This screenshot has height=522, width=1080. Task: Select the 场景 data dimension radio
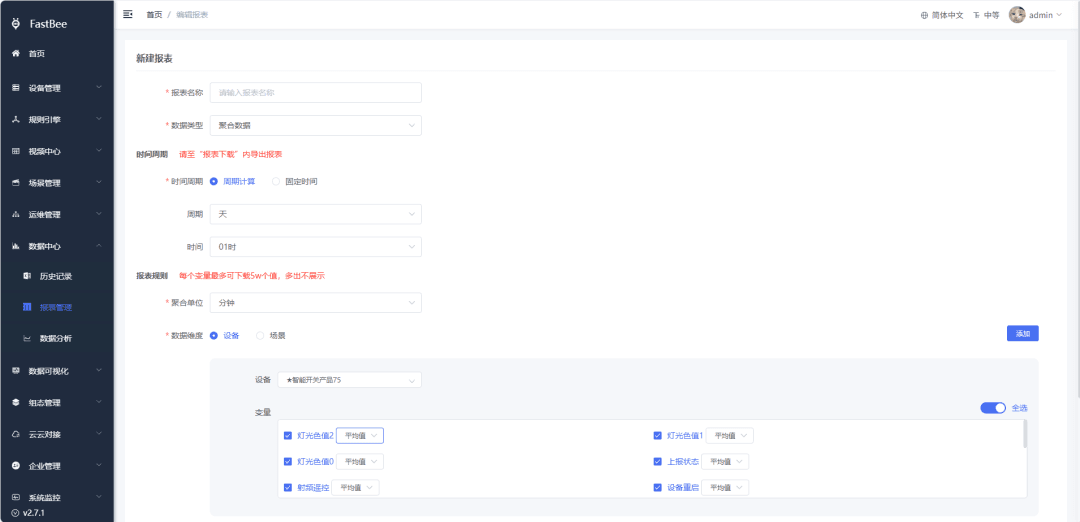[x=260, y=336]
